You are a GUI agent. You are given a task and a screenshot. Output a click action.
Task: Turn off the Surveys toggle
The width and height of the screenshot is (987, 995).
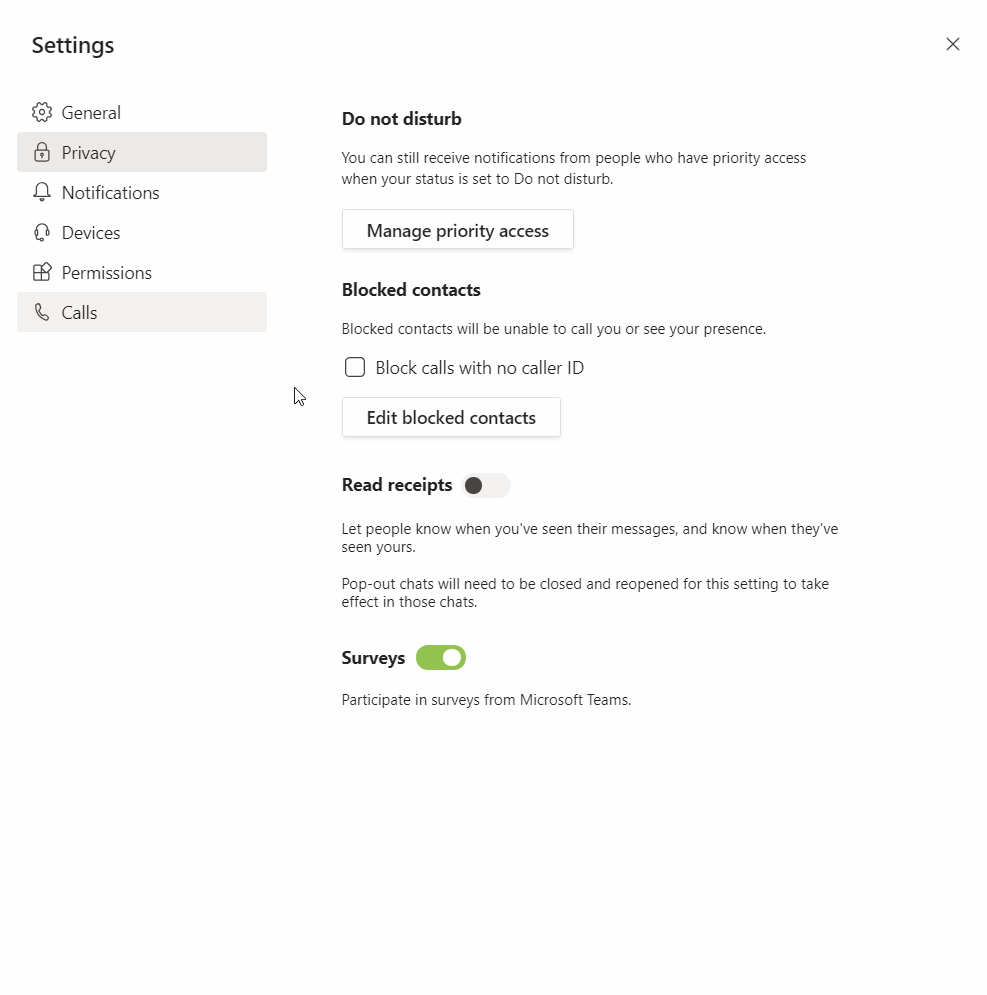[x=441, y=657]
